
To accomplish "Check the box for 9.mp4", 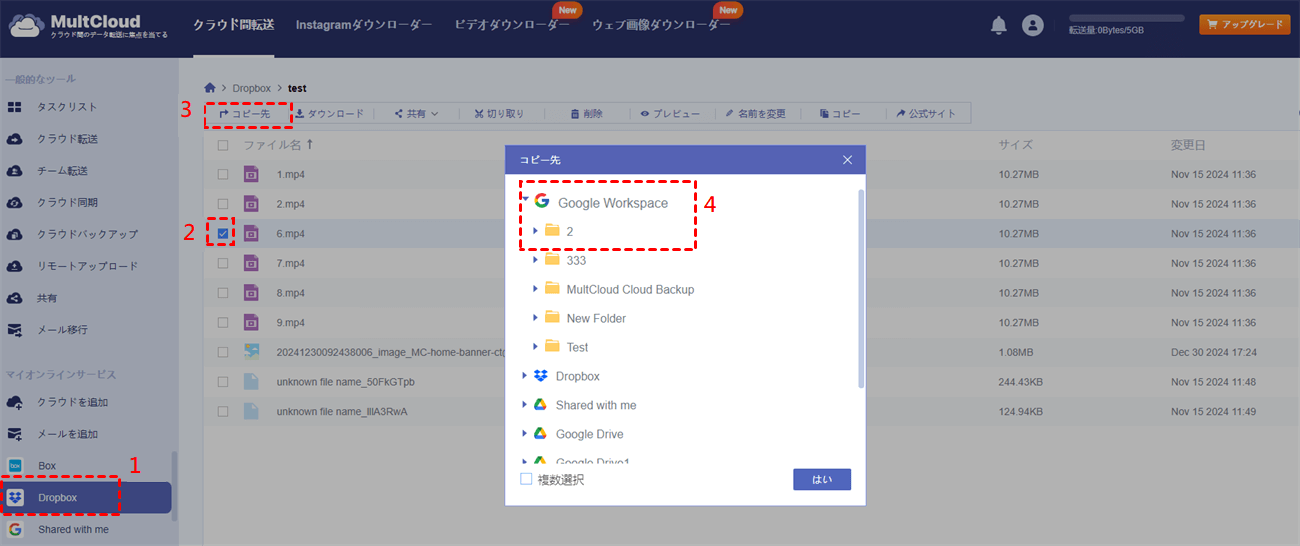I will (x=223, y=323).
